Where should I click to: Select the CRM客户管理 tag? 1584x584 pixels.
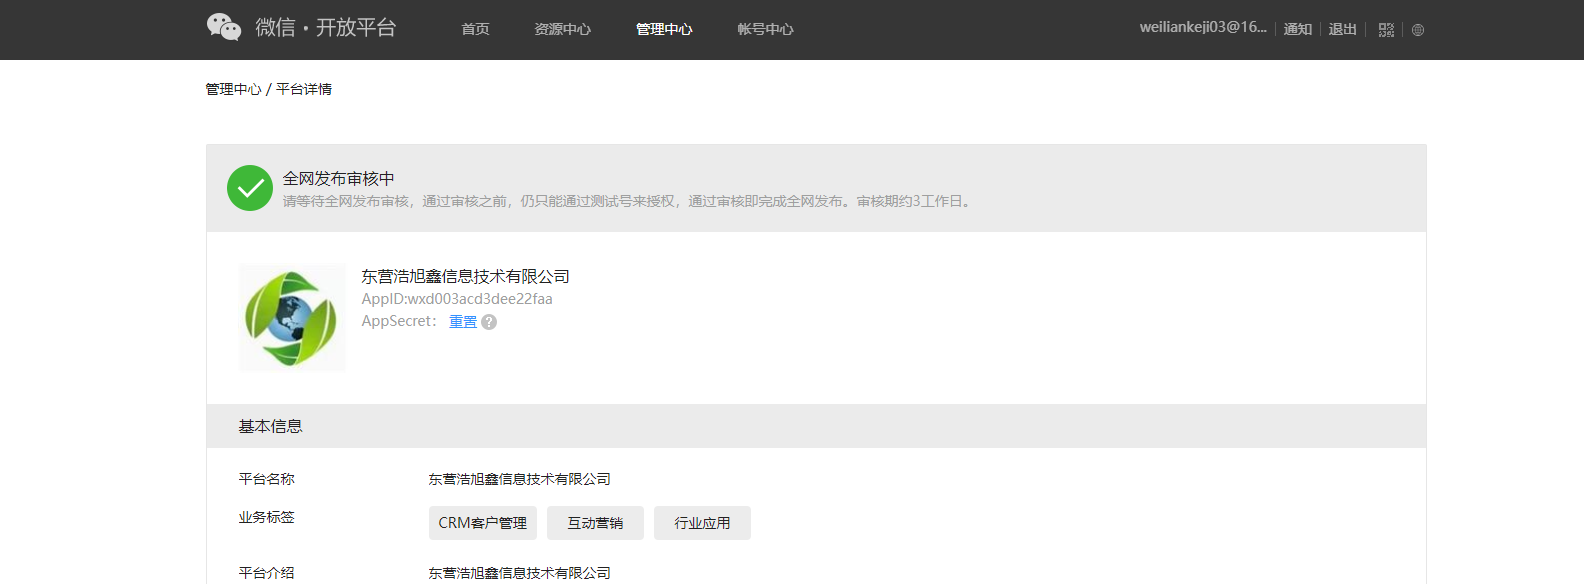pos(483,523)
